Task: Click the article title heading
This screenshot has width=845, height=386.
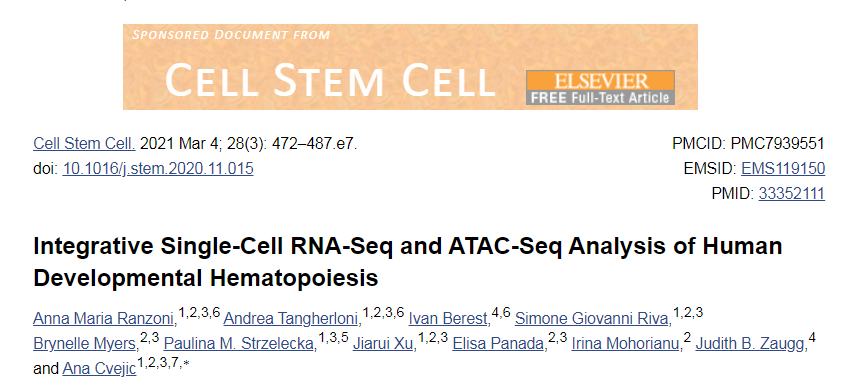Action: point(407,262)
